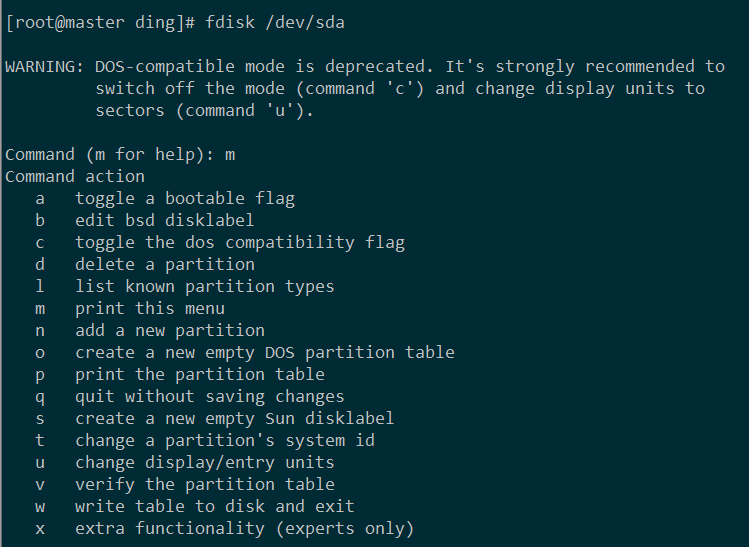
Task: Click 'verify the partition table' line
Action: tap(205, 484)
